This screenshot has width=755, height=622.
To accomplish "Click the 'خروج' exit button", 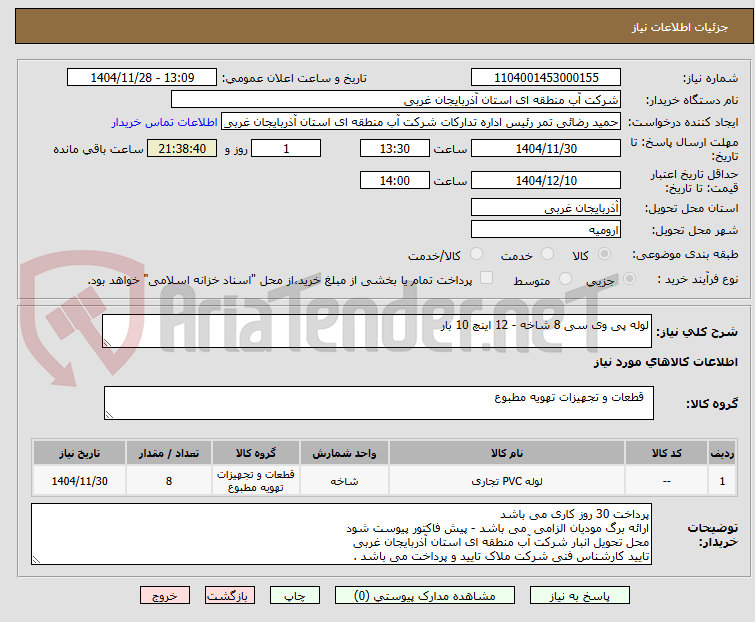I will pyautogui.click(x=165, y=596).
